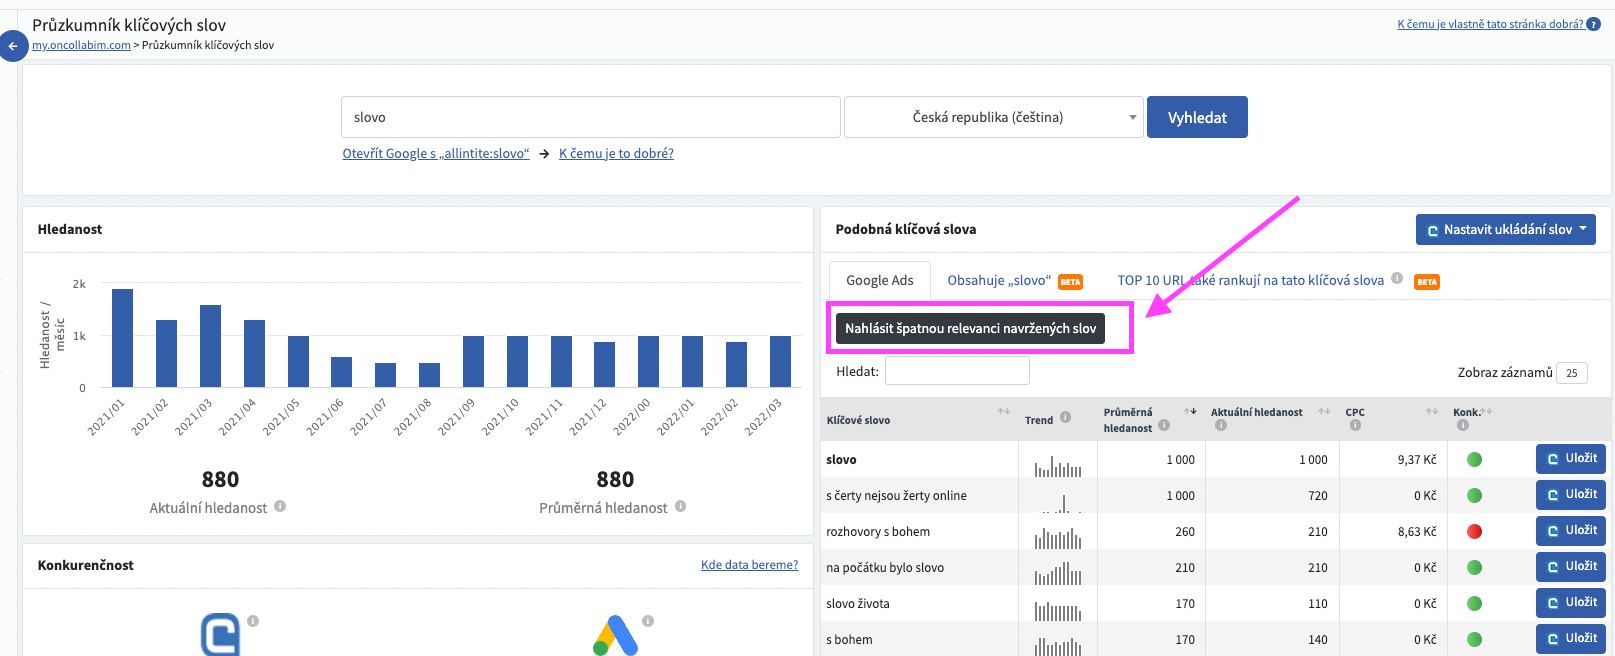This screenshot has width=1615, height=656.
Task: Click the 2021/07 bar in Hledanost chart
Action: point(386,375)
